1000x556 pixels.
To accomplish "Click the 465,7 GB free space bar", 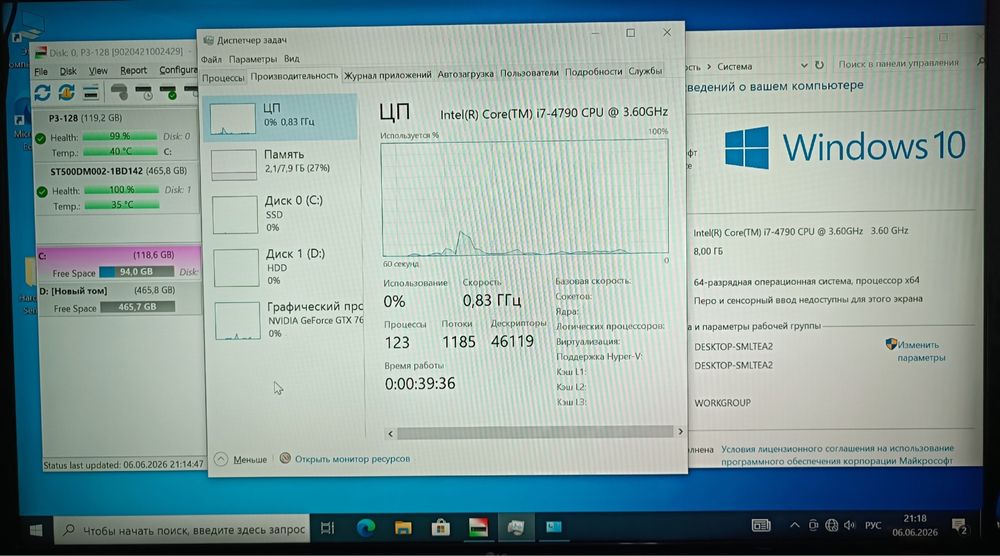I will tap(137, 307).
